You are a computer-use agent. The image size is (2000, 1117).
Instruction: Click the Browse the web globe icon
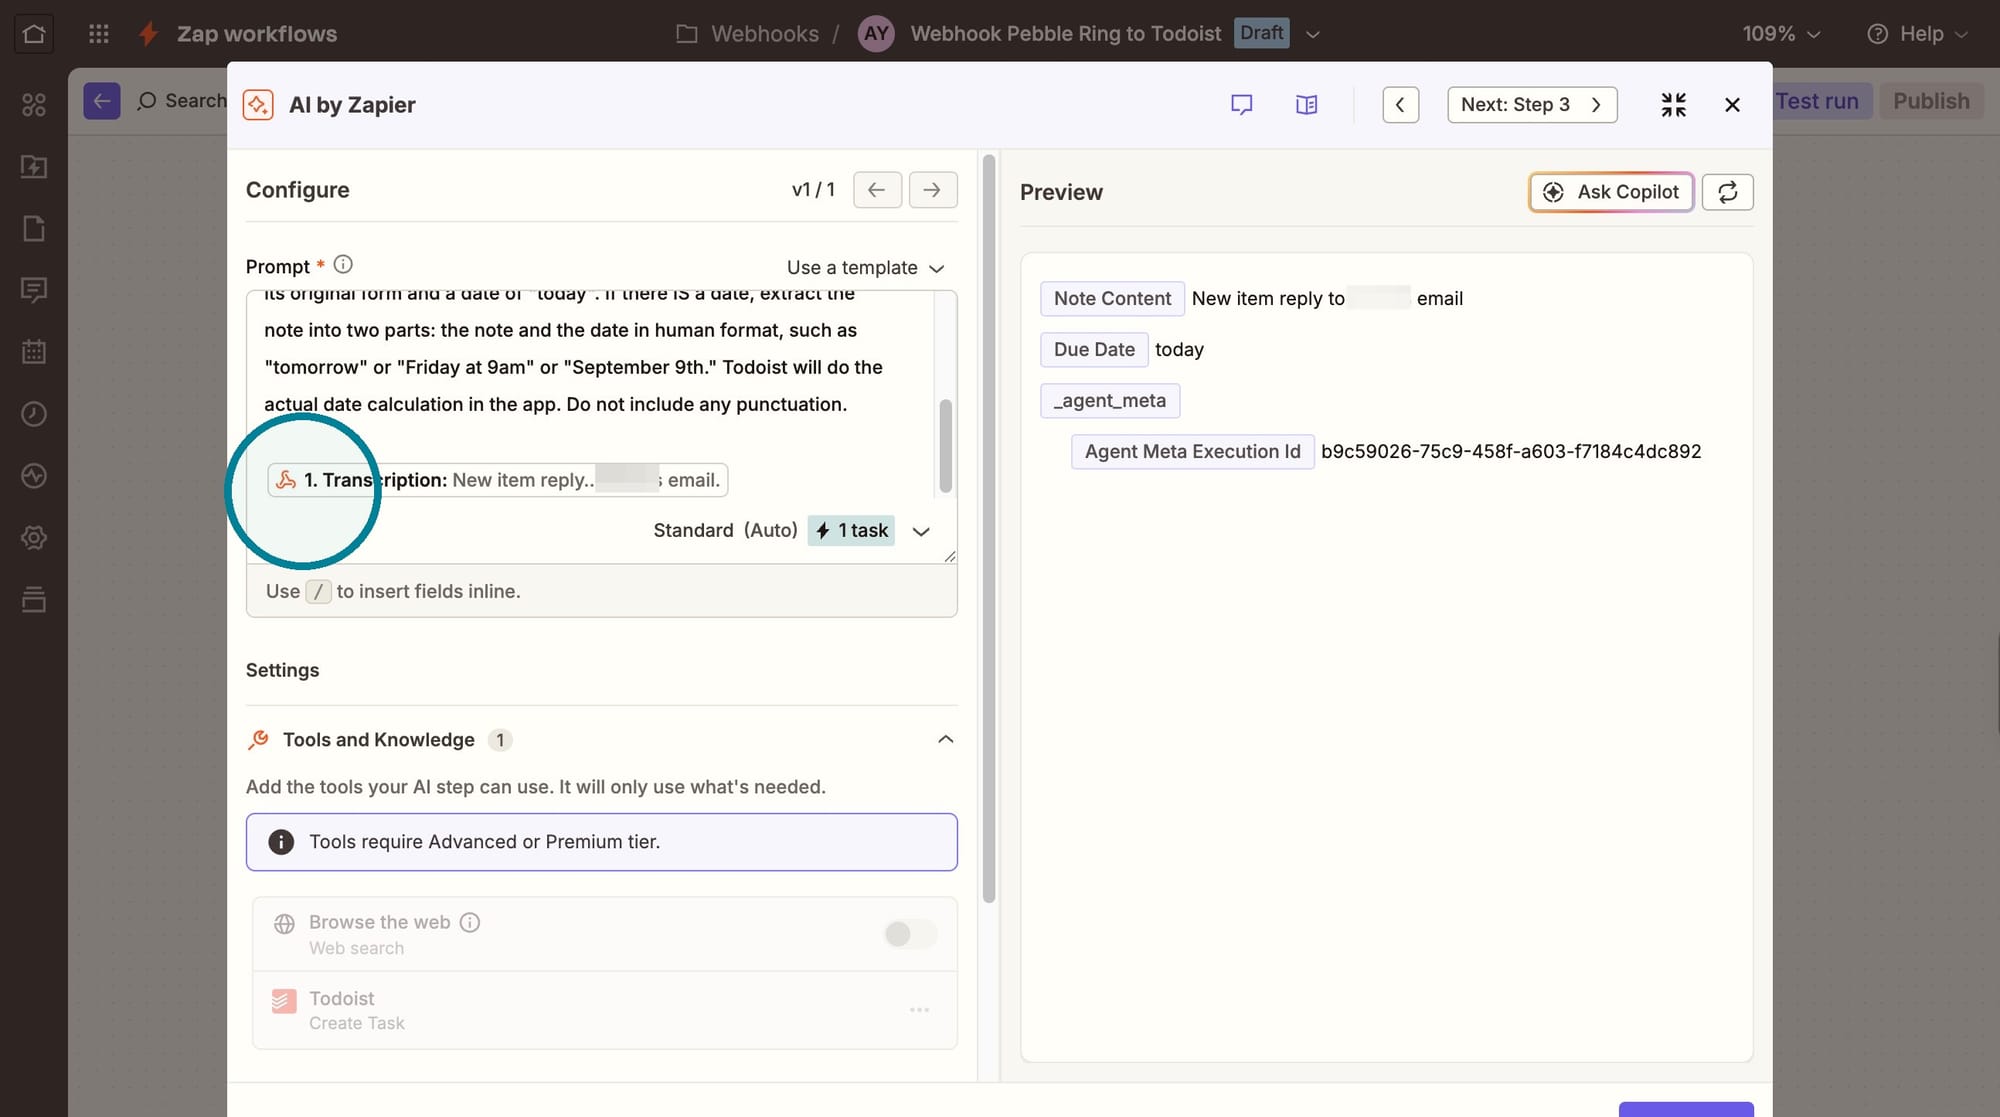tap(284, 923)
